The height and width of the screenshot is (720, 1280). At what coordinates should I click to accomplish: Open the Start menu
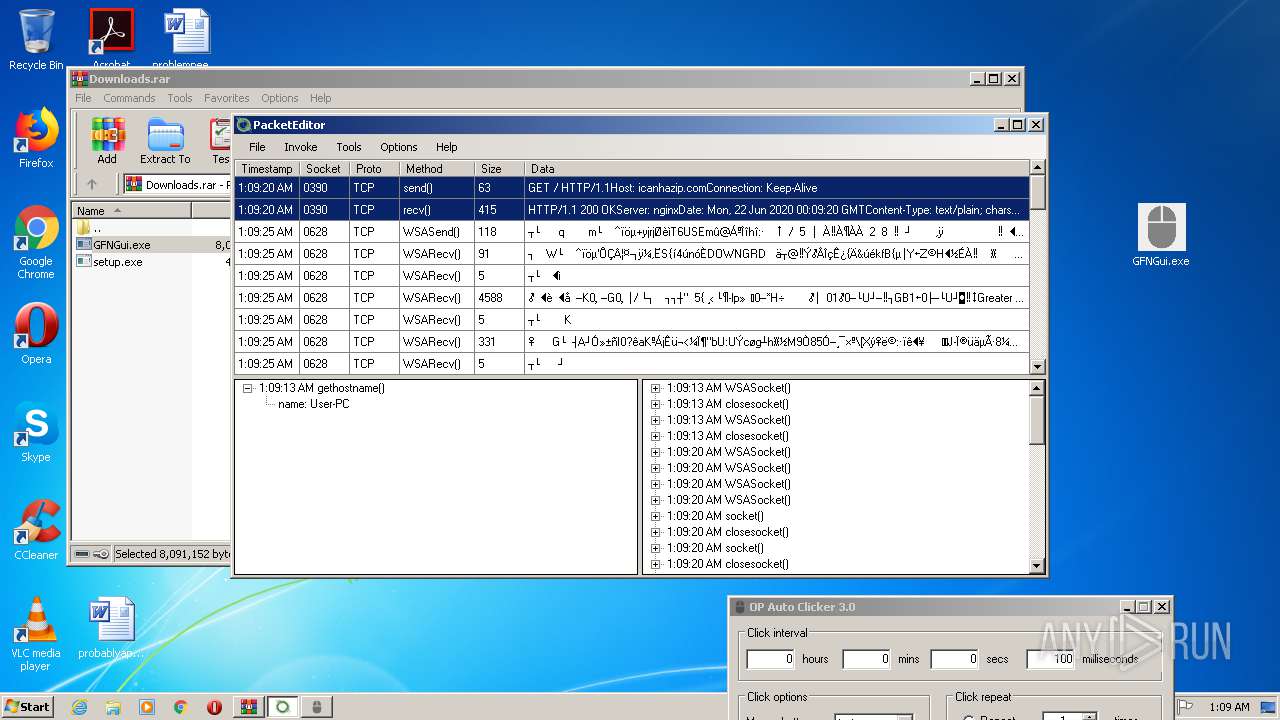pos(28,707)
